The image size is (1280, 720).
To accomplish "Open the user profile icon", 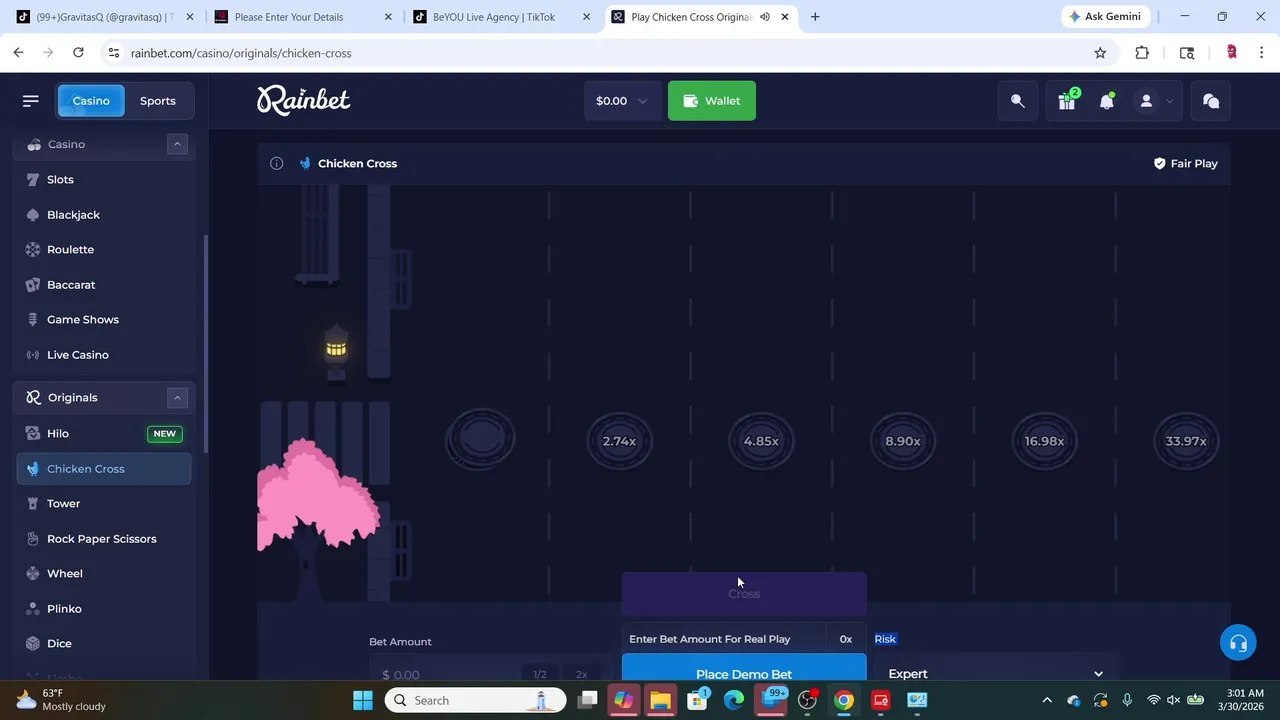I will [1146, 101].
